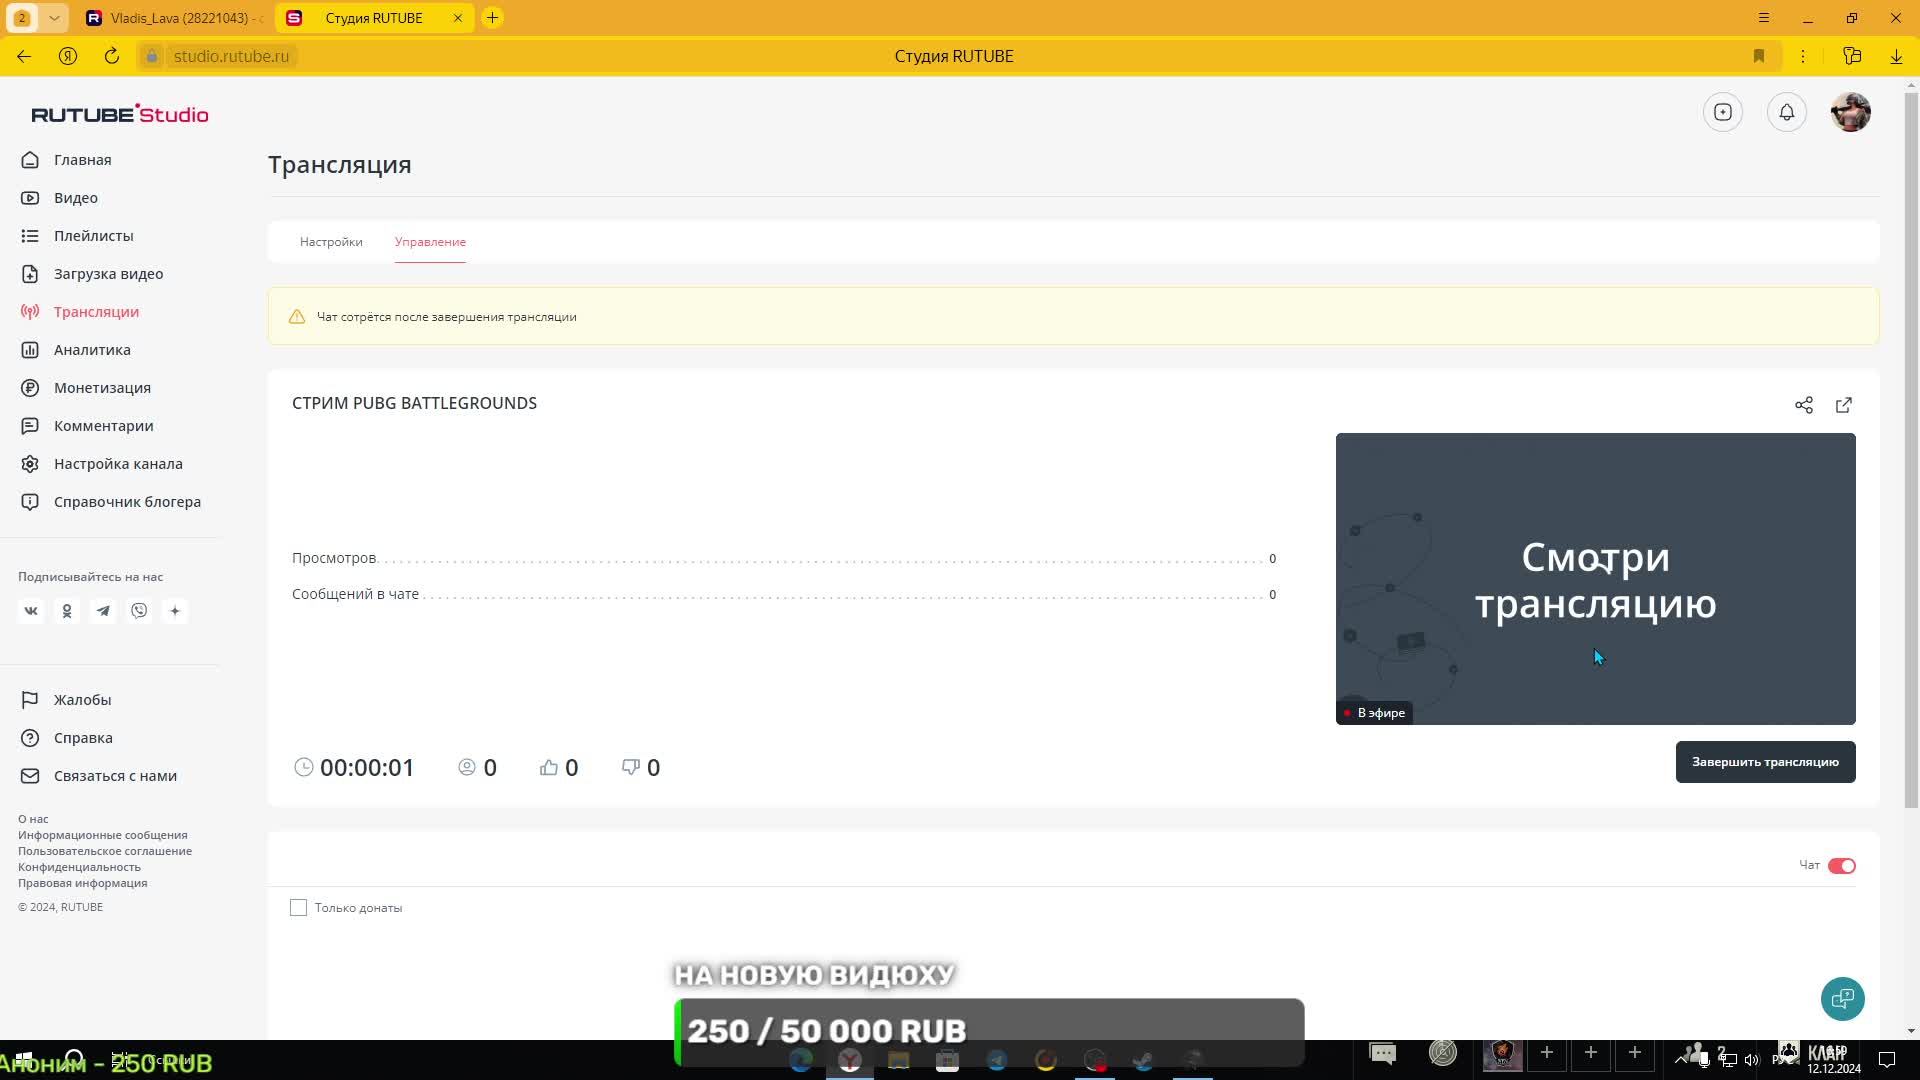The image size is (1920, 1080).
Task: Click the stream preview Смотри трансляцию
Action: (x=1595, y=579)
